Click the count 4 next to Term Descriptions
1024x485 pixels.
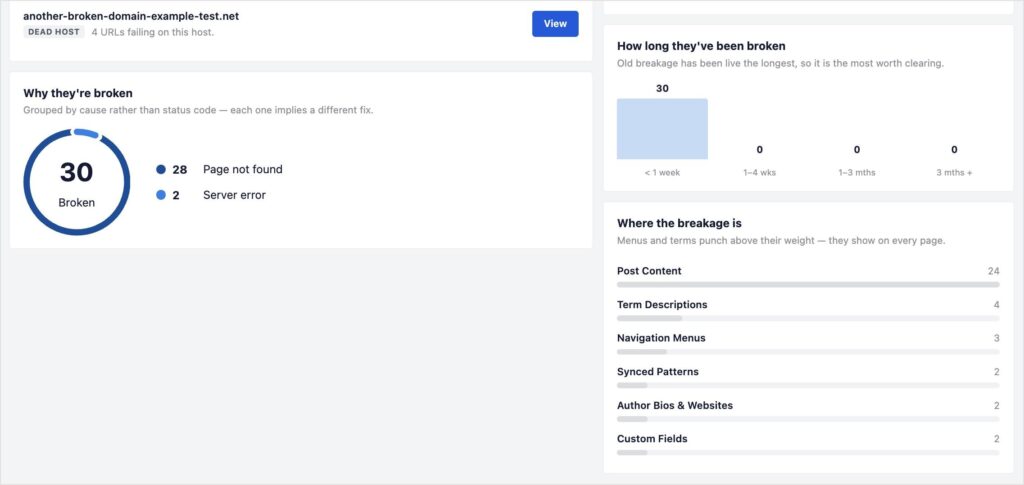click(x=997, y=305)
